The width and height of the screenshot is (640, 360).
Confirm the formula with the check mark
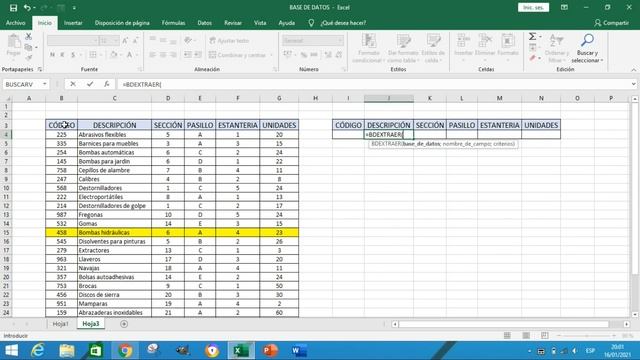90,84
